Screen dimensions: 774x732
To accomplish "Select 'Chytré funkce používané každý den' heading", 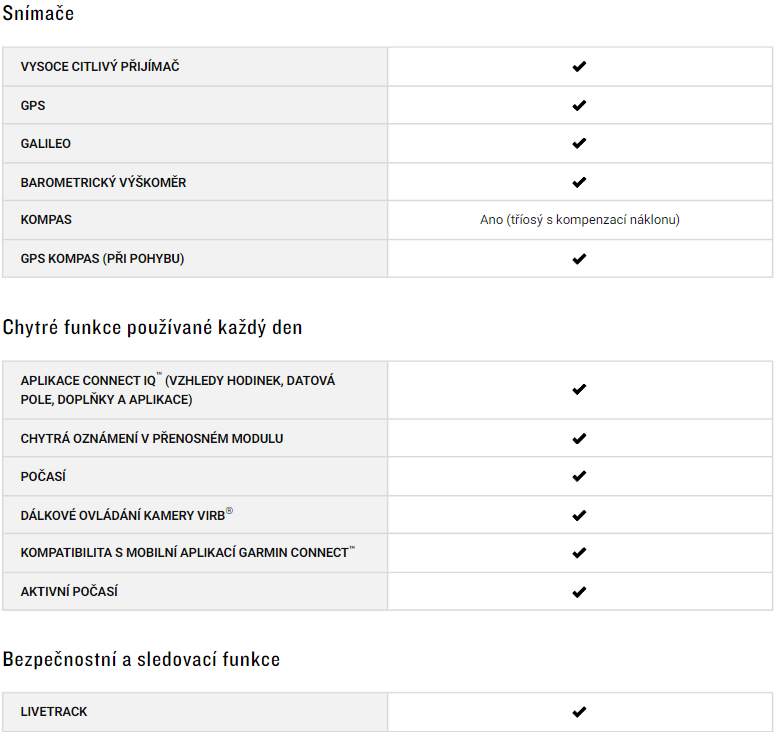I will click(x=152, y=328).
